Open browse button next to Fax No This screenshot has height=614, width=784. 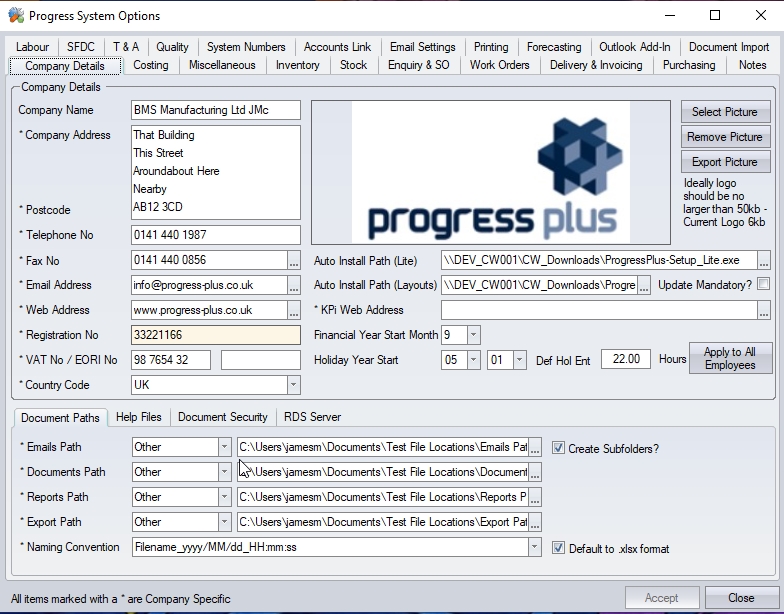[x=294, y=260]
